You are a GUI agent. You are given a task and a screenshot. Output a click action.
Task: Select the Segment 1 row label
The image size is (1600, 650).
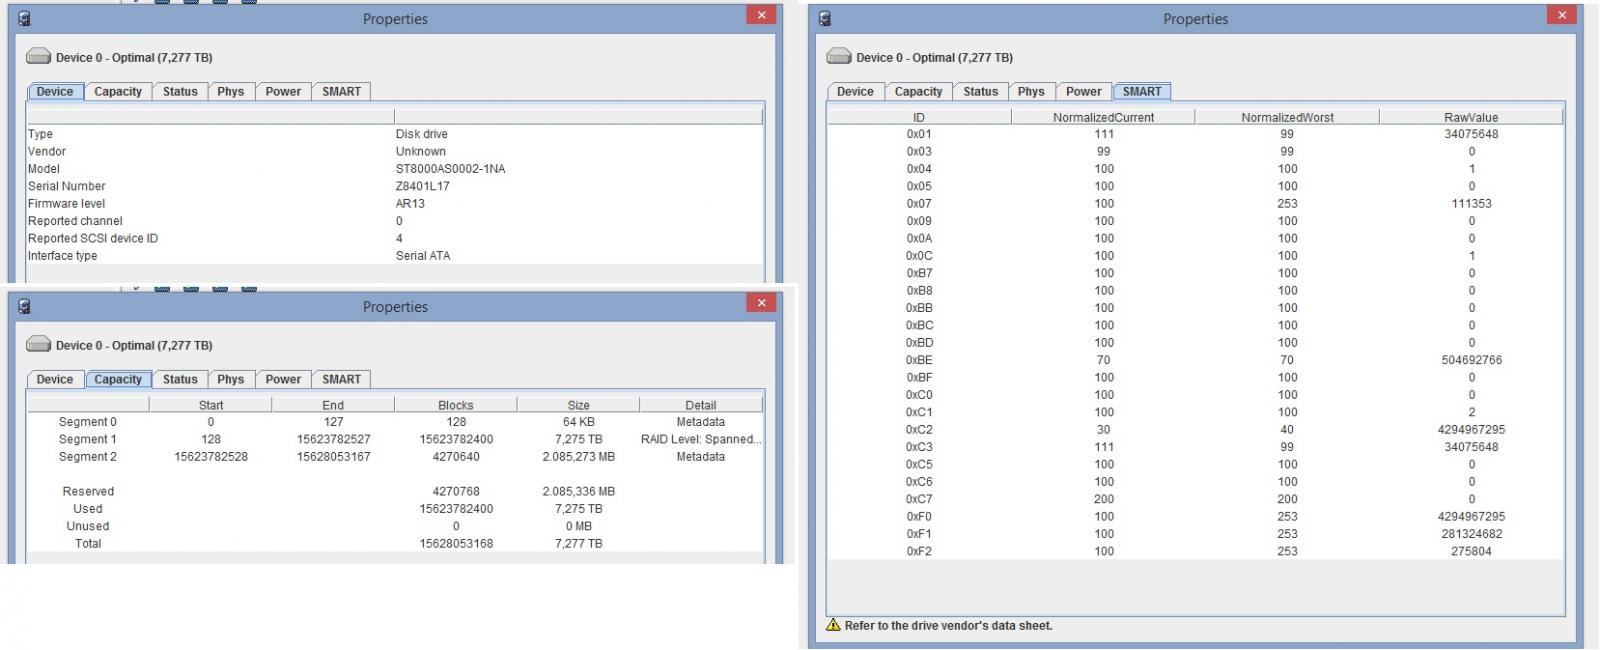click(88, 439)
